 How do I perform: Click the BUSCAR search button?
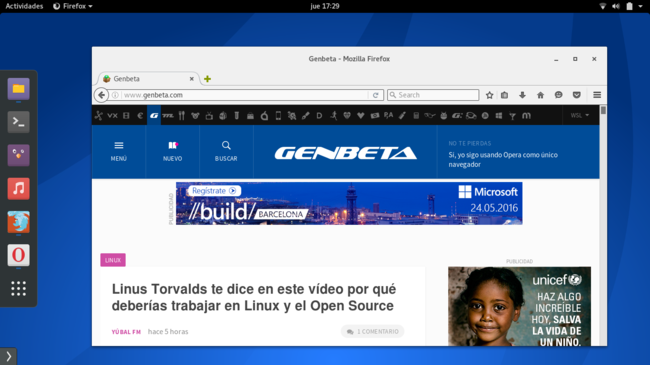coord(226,151)
